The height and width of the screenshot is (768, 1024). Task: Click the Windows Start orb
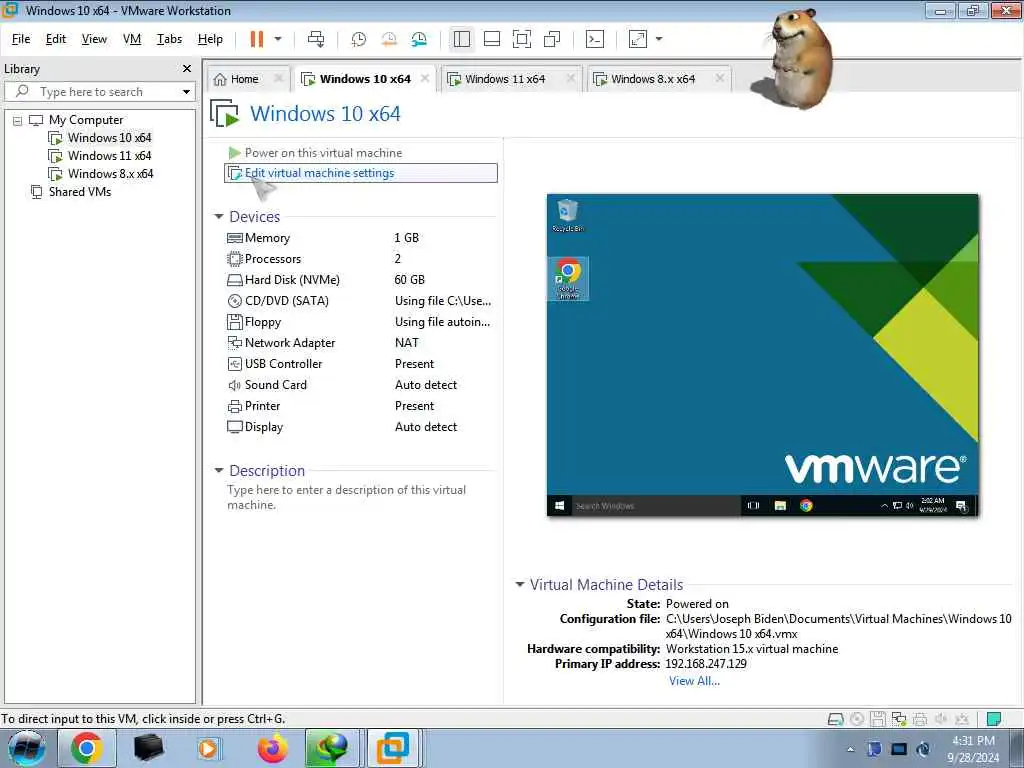pyautogui.click(x=27, y=748)
